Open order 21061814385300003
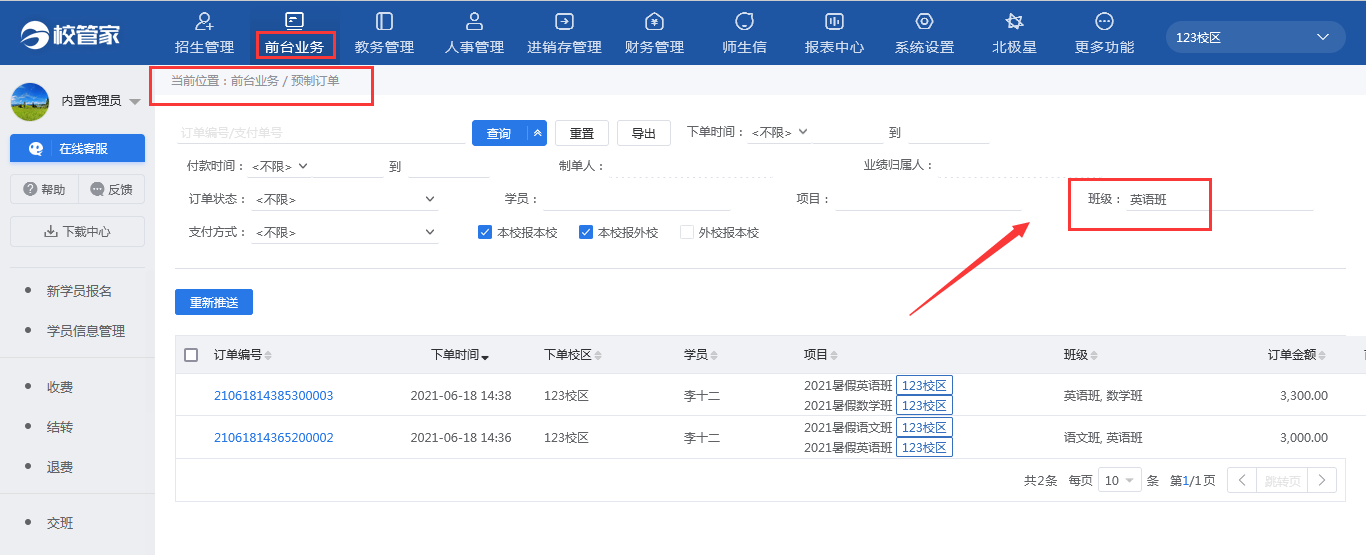The height and width of the screenshot is (555, 1366). click(x=273, y=395)
